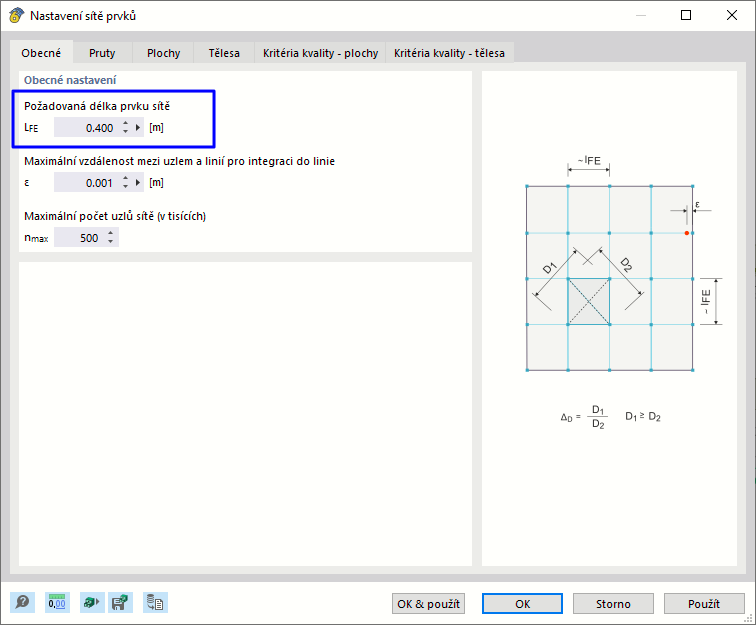Click the LFE value field 0.400
The image size is (756, 627).
click(86, 128)
